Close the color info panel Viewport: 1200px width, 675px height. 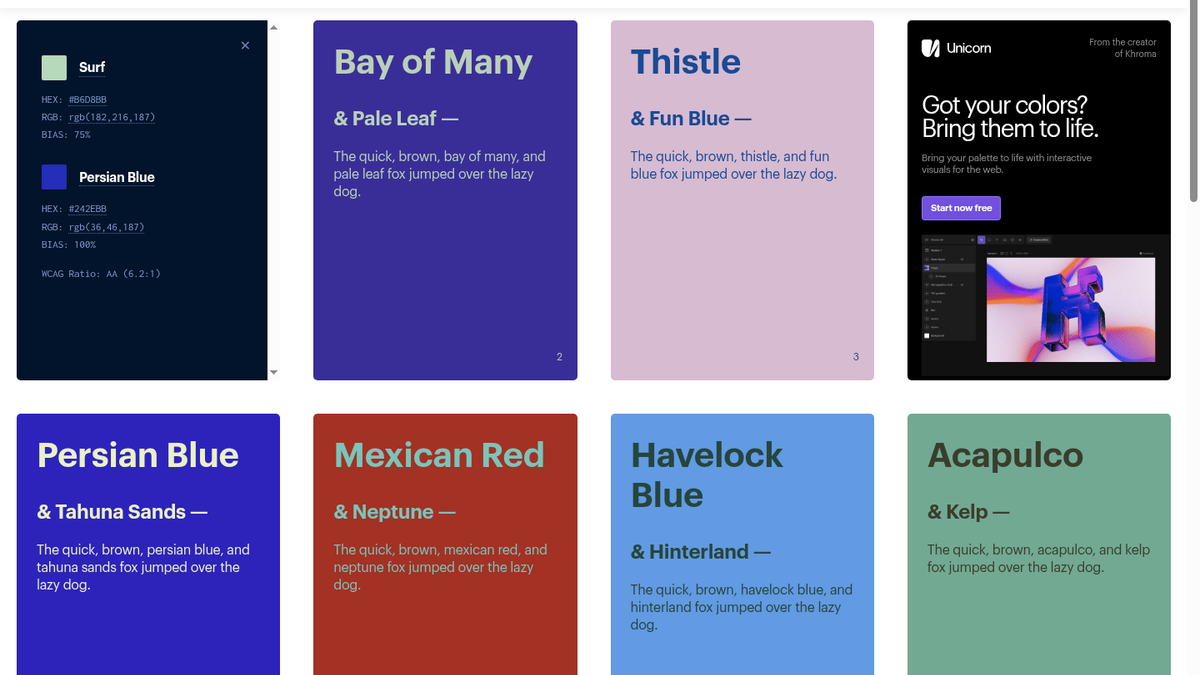click(x=245, y=46)
